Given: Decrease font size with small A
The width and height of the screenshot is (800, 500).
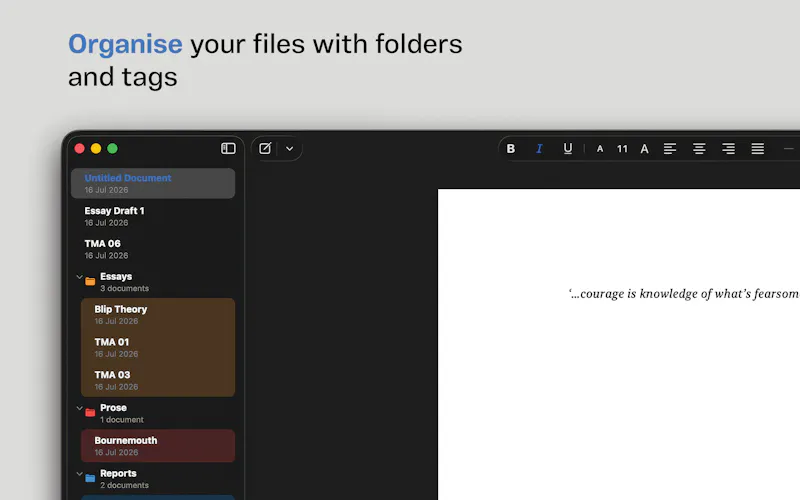Looking at the screenshot, I should click(600, 149).
